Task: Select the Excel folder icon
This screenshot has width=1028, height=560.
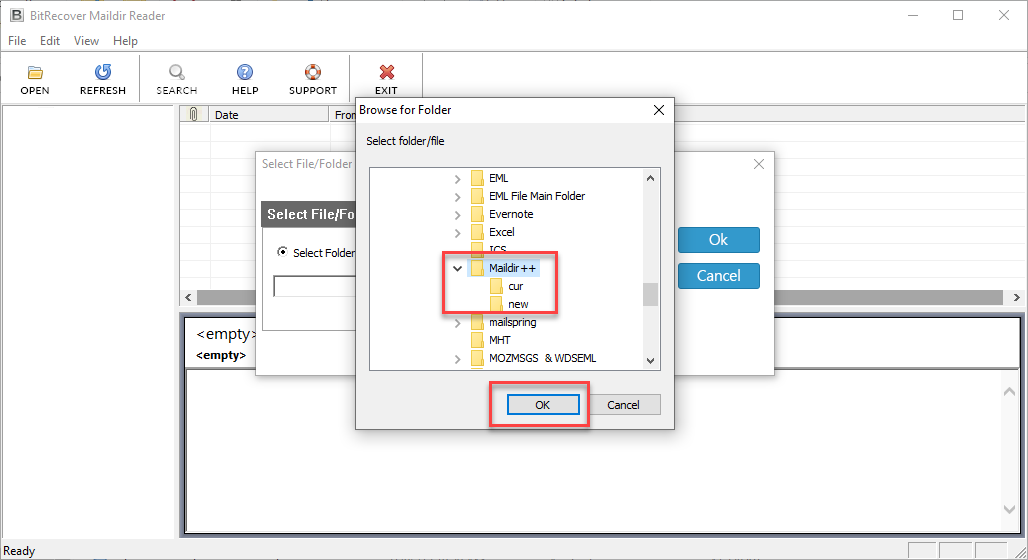Action: [x=477, y=232]
